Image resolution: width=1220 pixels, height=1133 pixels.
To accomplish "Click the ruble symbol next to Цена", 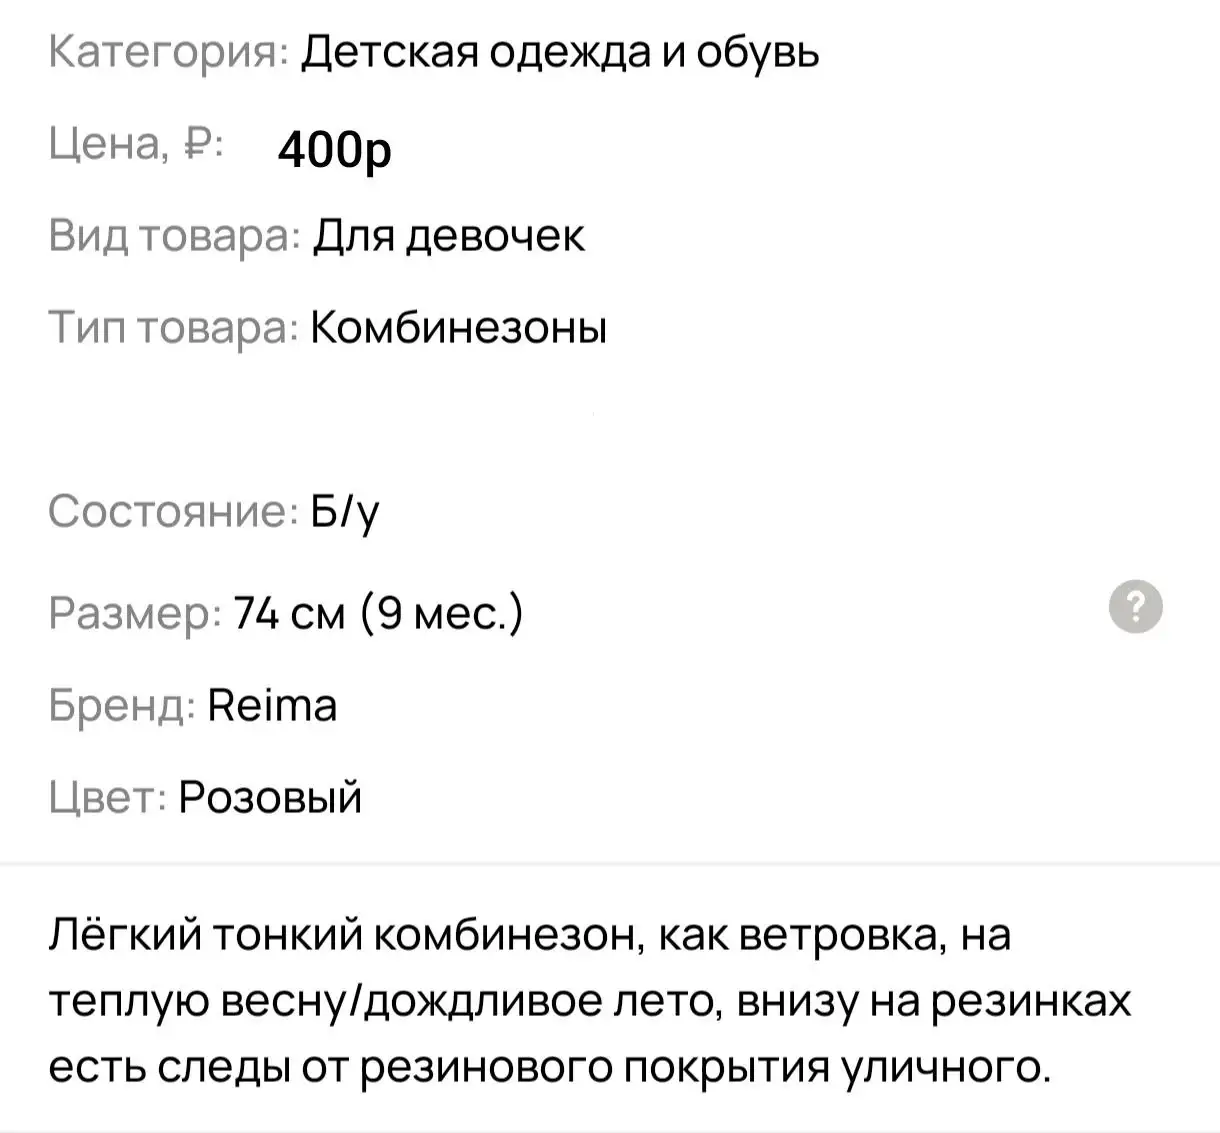I will 196,144.
